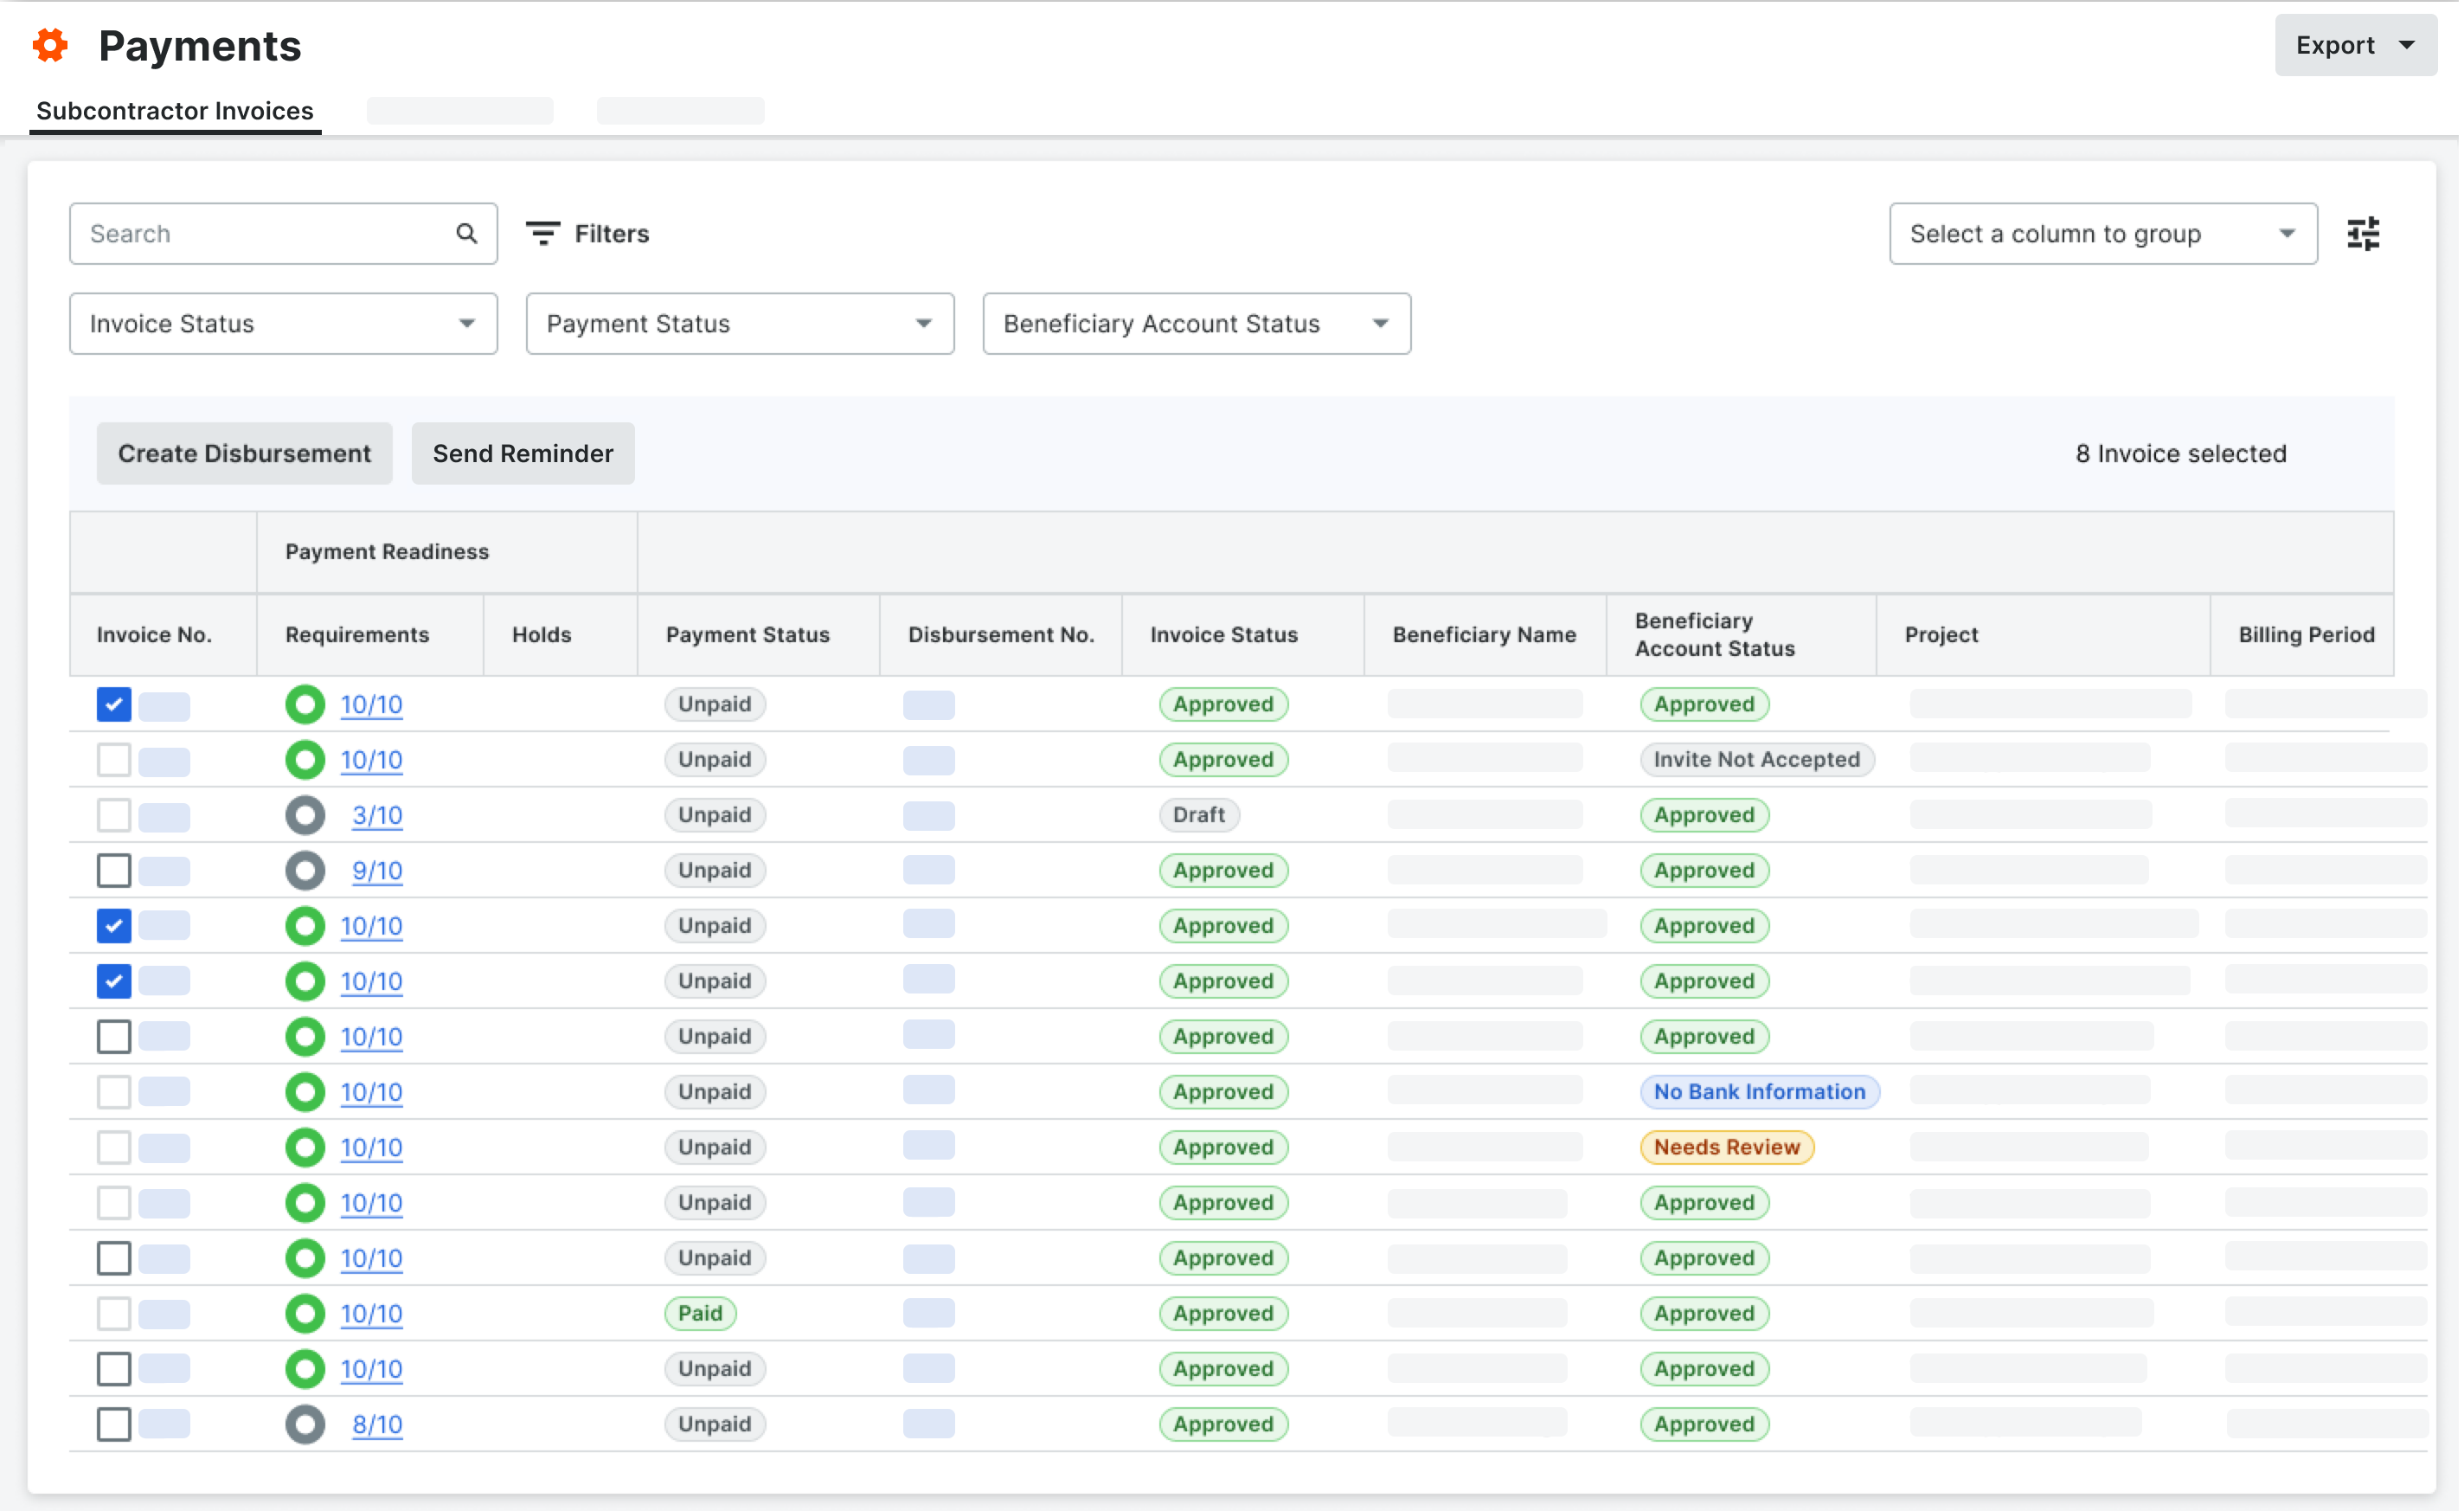Click the Invite Not Accepted badge
Screen dimensions: 2464x1511
point(1758,760)
